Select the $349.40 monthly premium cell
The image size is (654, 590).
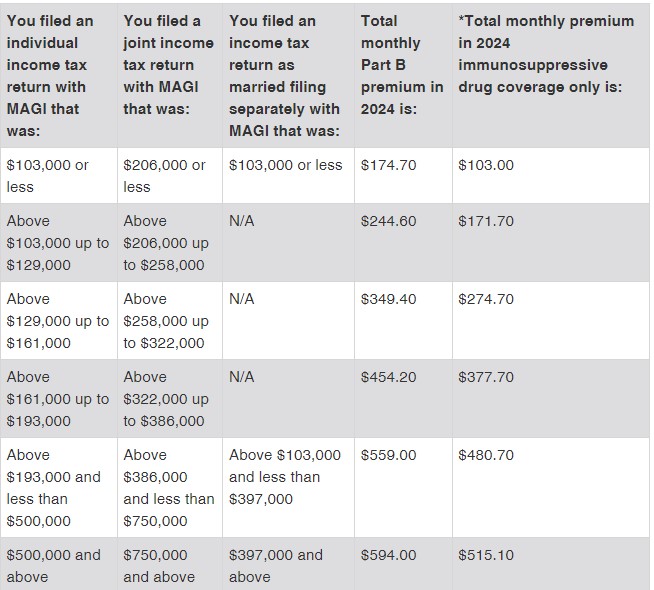click(388, 299)
